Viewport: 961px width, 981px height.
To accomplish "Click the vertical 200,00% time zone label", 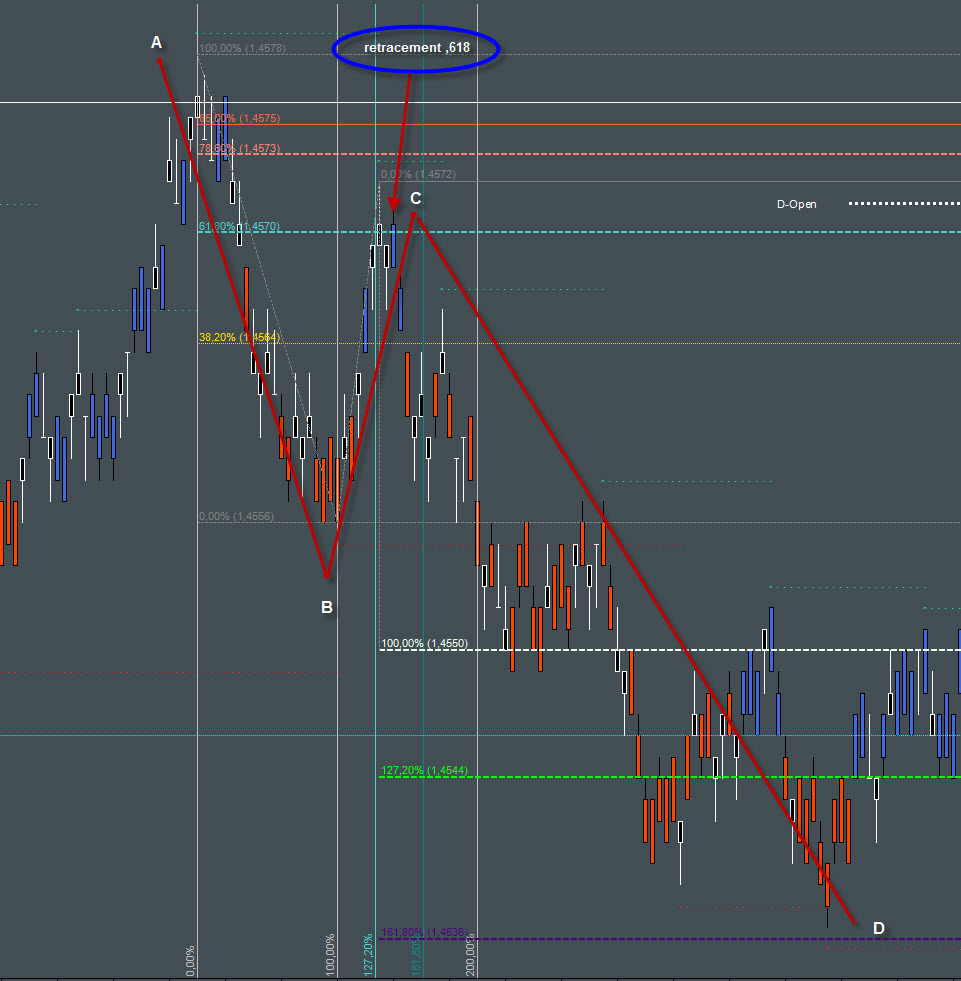I will (470, 955).
